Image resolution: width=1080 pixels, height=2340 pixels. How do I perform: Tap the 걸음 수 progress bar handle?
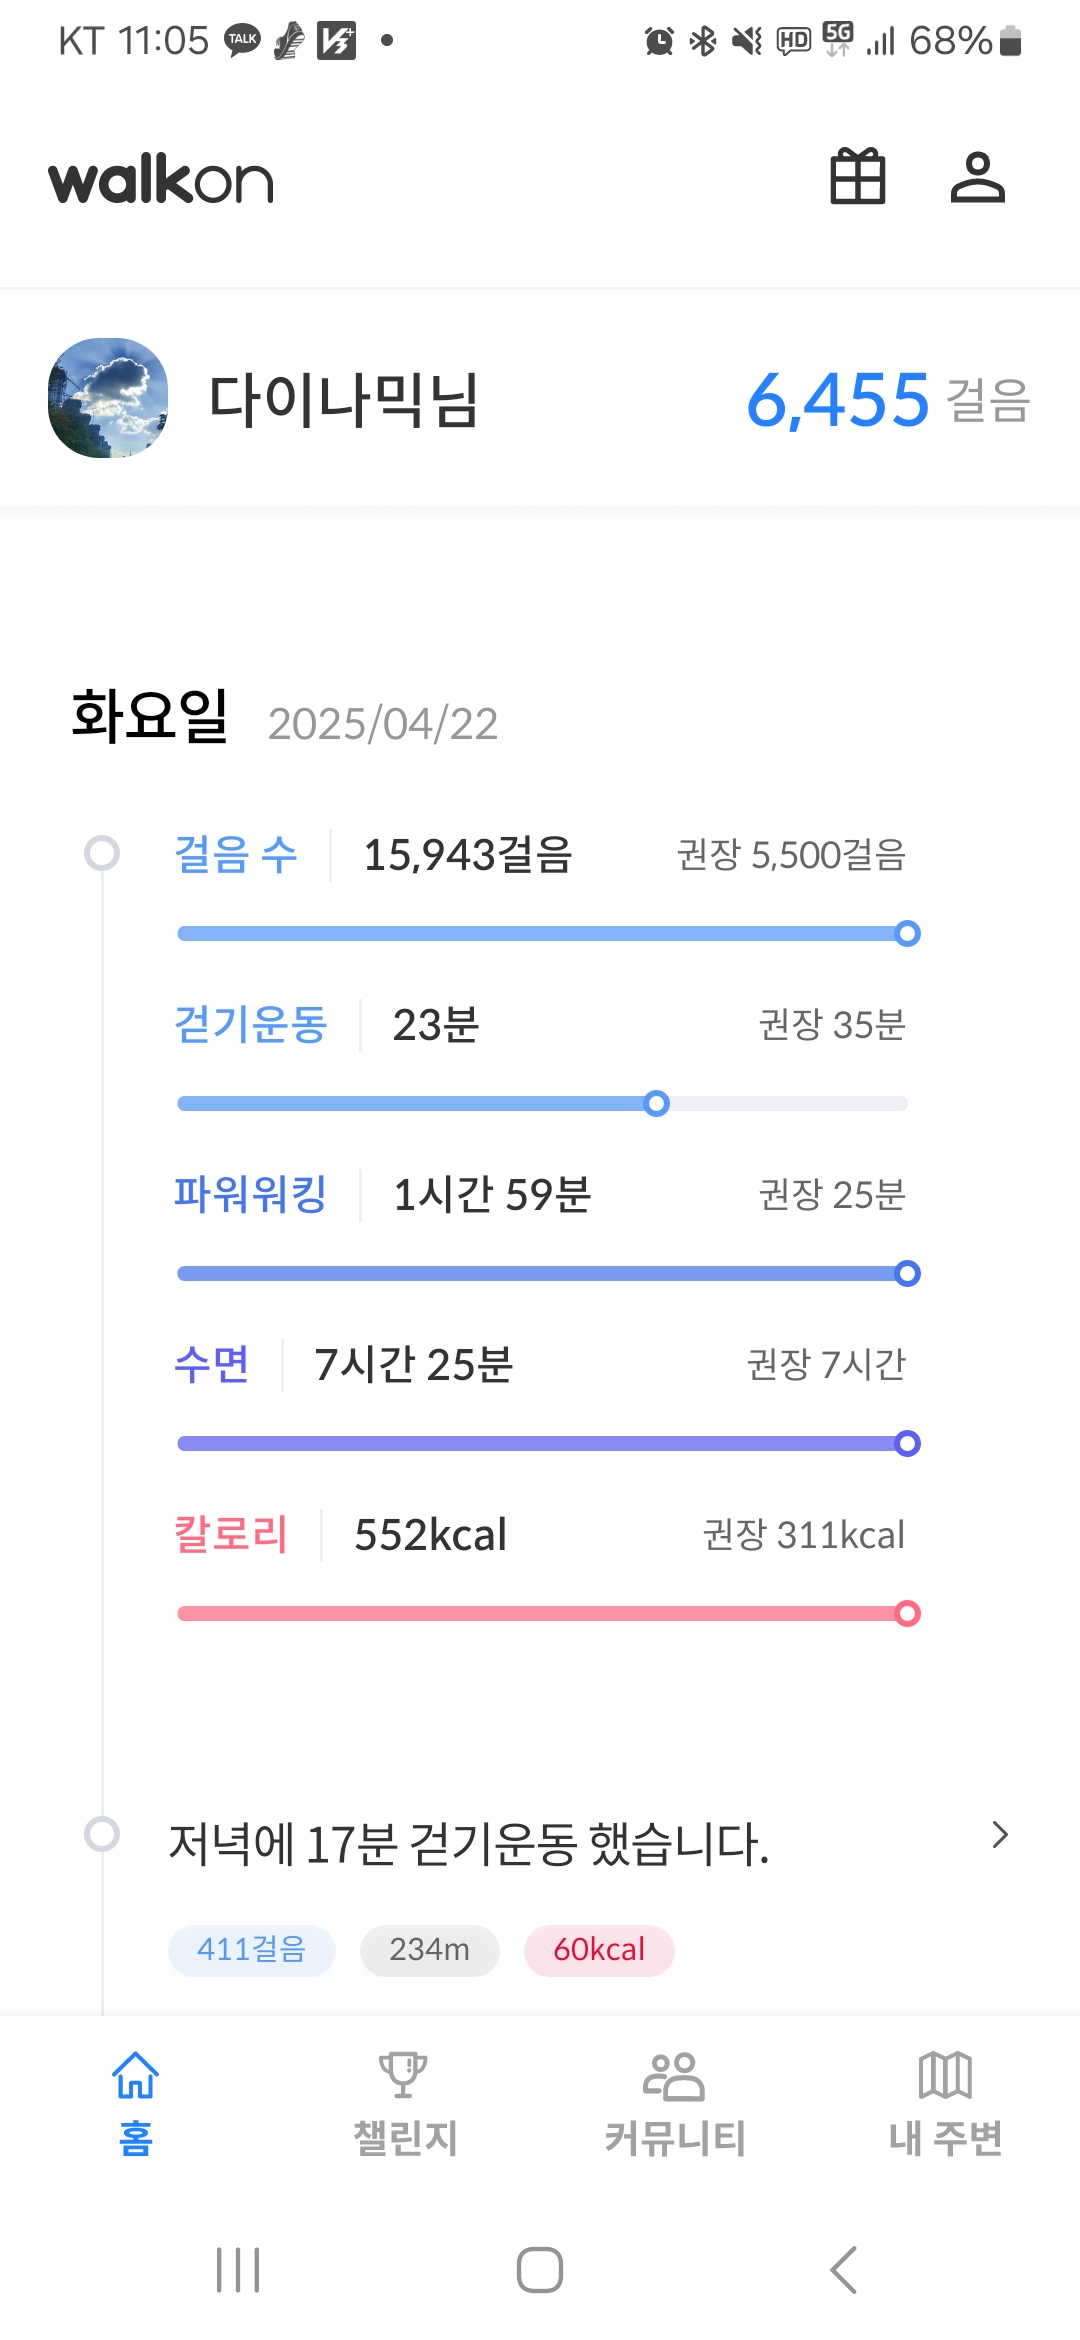pyautogui.click(x=907, y=934)
